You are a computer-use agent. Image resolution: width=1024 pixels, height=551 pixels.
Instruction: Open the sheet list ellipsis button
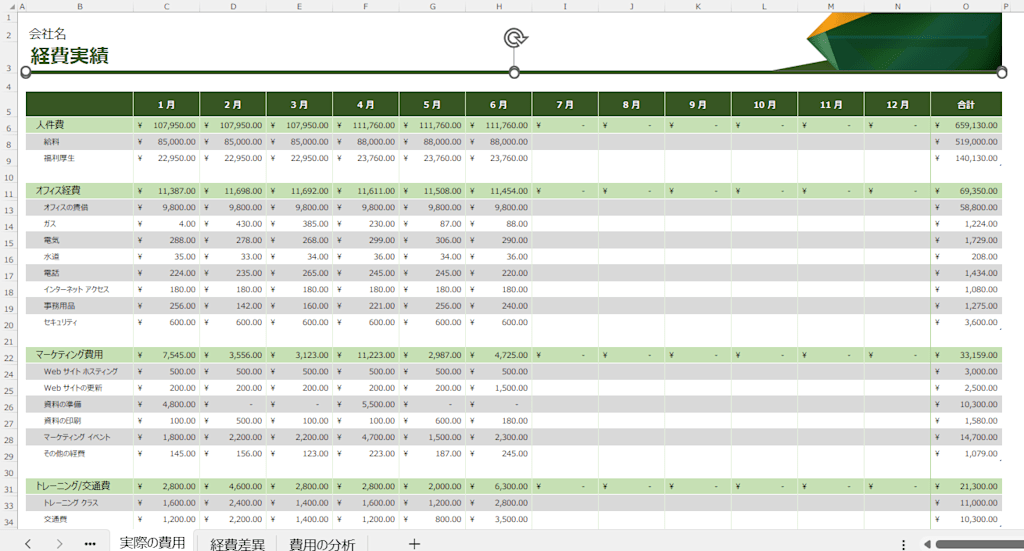click(x=90, y=543)
